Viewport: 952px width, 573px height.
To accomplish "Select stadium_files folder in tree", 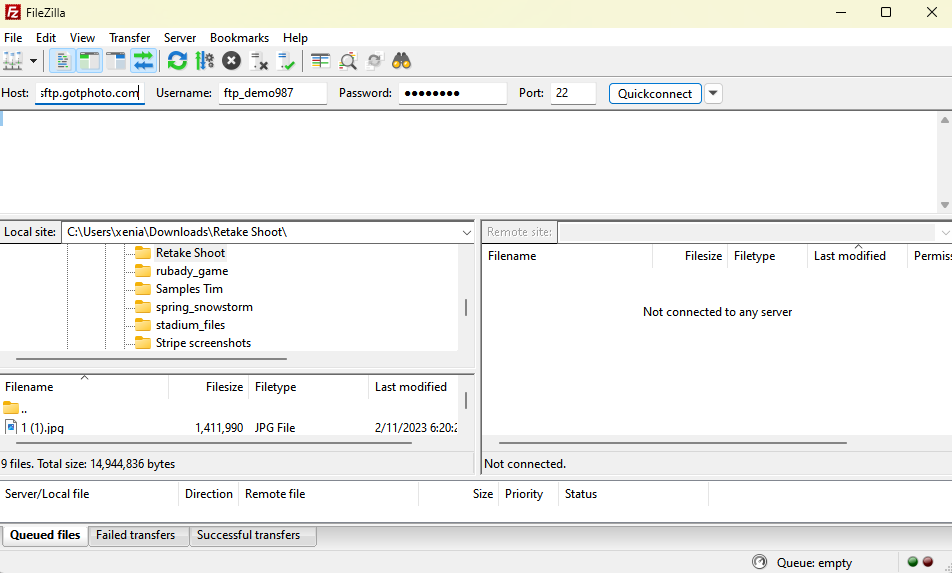I will tap(190, 325).
